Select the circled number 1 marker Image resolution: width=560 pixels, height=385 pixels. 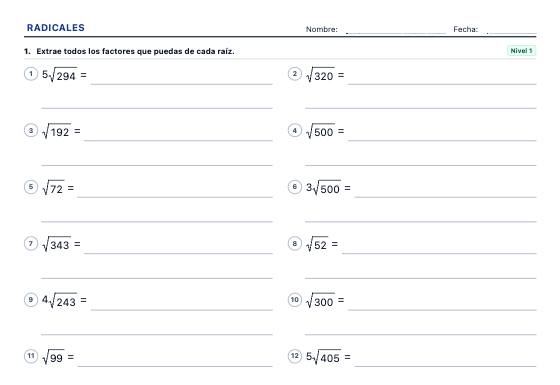click(x=31, y=74)
